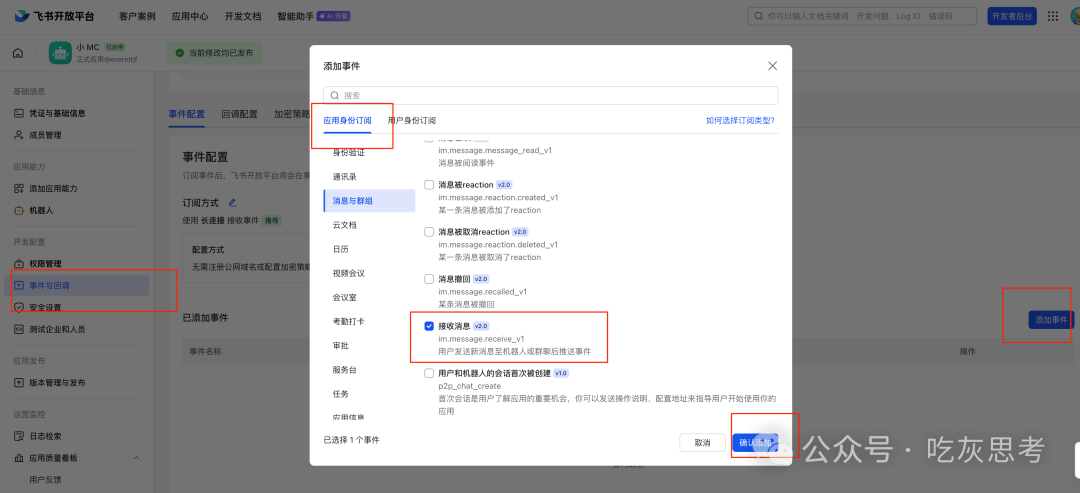The height and width of the screenshot is (493, 1080).
Task: Uncheck the 接收消息 event checkbox
Action: point(429,326)
